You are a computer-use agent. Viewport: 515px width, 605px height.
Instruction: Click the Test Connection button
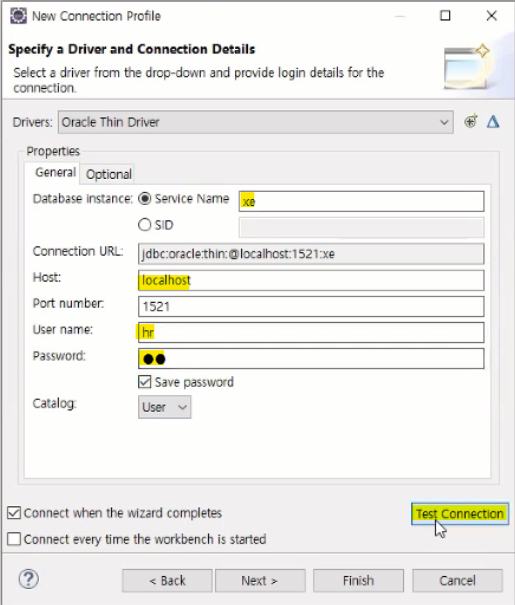(x=460, y=514)
